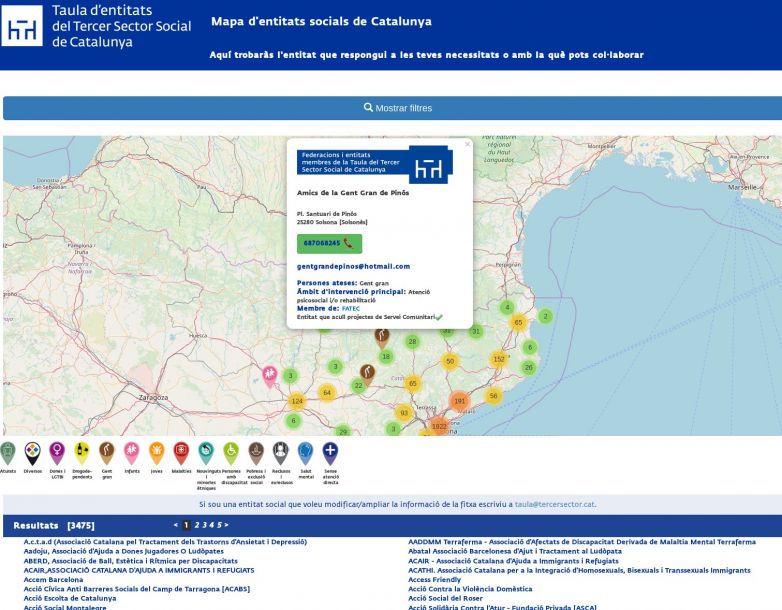Close the Amics de la Gent Gran popup

[x=467, y=145]
